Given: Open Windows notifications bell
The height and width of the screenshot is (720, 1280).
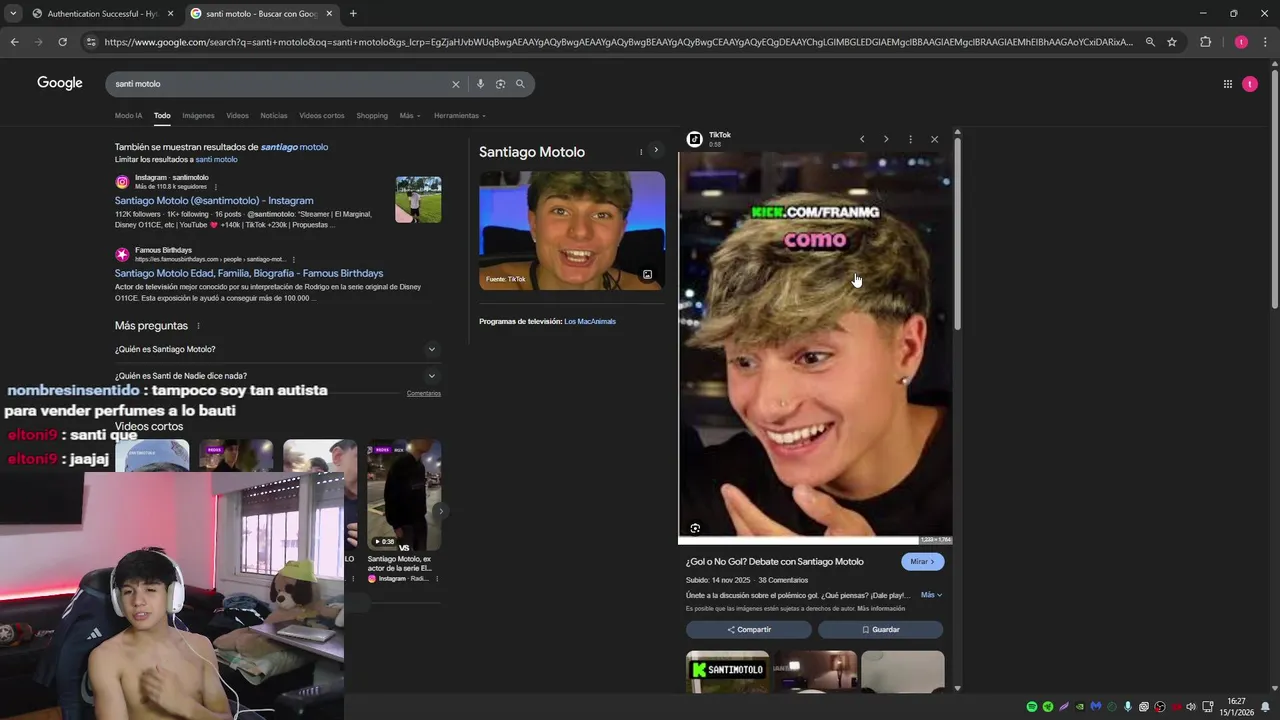Looking at the screenshot, I should click(x=1266, y=707).
